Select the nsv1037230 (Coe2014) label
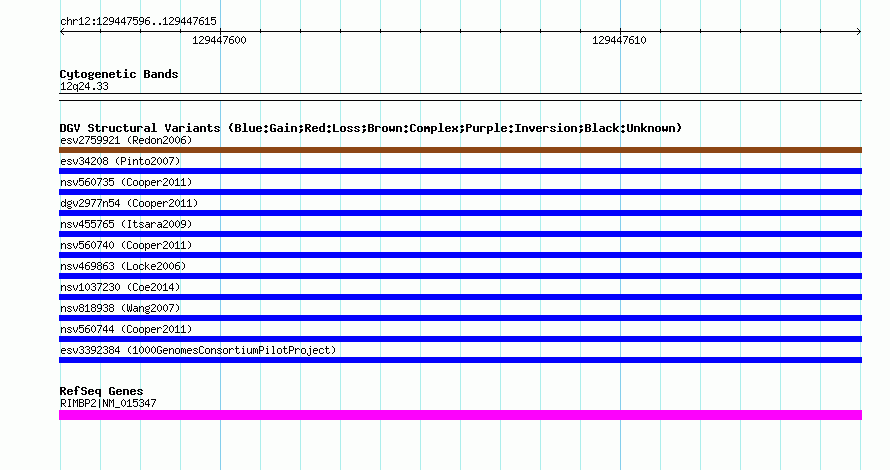Image resolution: width=890 pixels, height=470 pixels. 120,287
